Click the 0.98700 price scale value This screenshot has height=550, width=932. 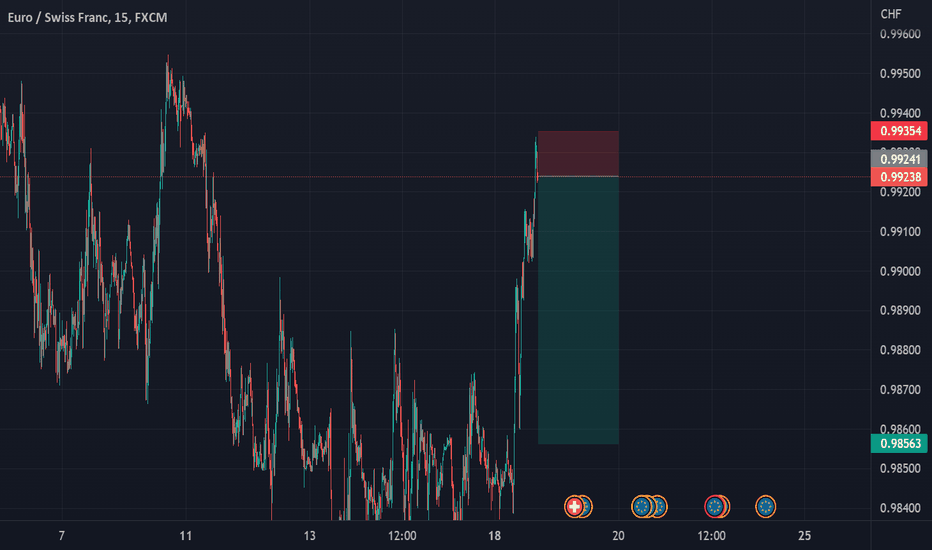900,389
